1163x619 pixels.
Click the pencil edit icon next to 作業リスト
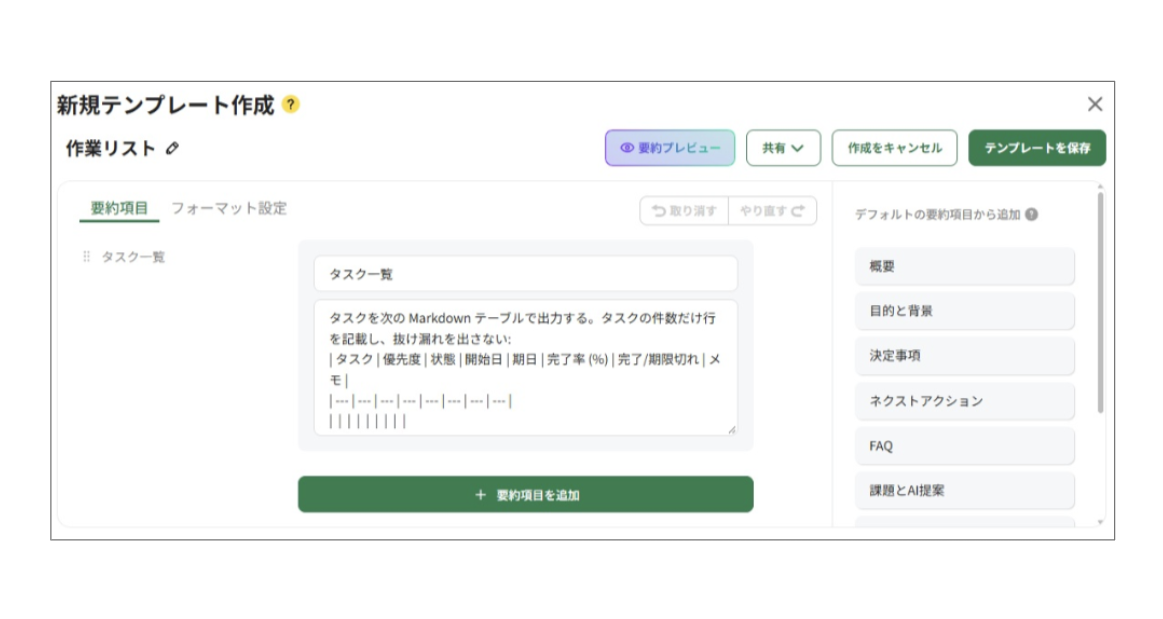(172, 148)
